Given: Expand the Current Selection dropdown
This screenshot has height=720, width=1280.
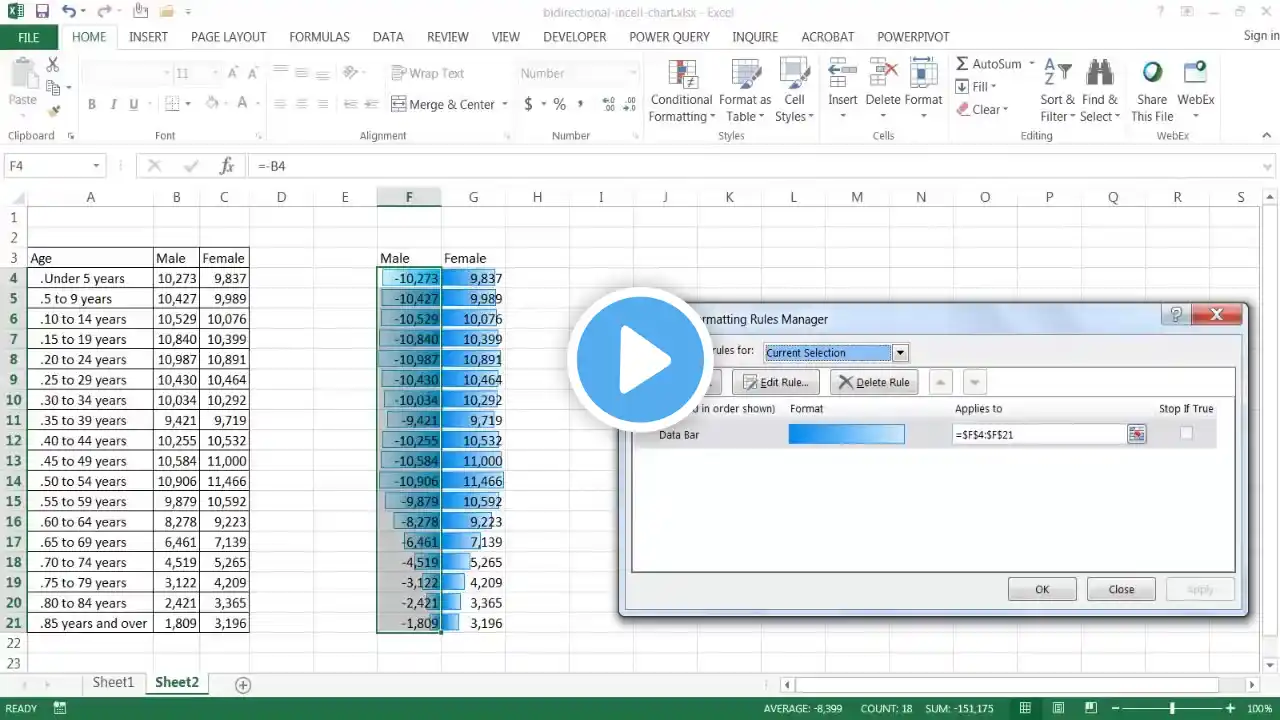Looking at the screenshot, I should point(900,353).
